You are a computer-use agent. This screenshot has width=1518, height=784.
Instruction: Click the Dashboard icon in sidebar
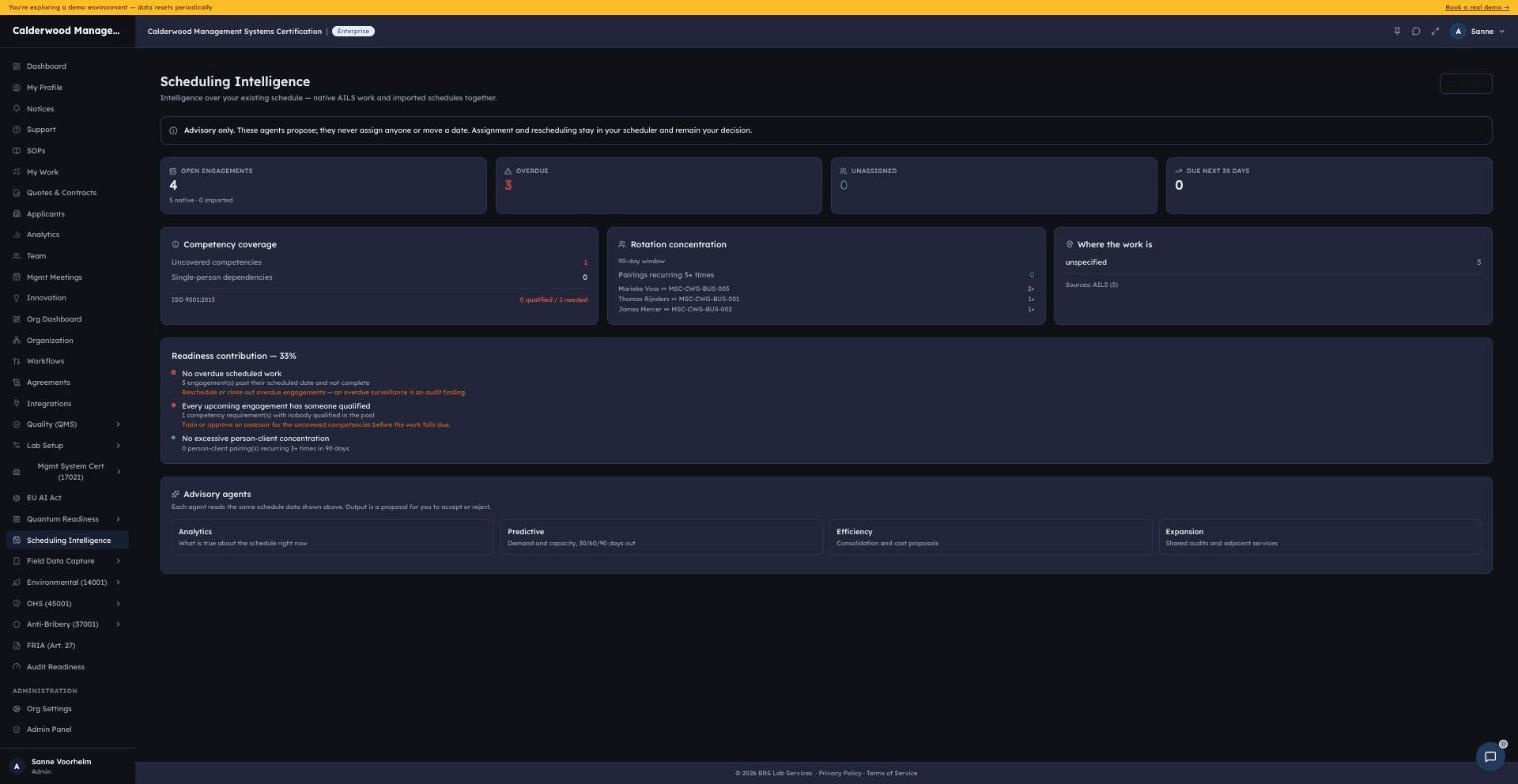(17, 66)
